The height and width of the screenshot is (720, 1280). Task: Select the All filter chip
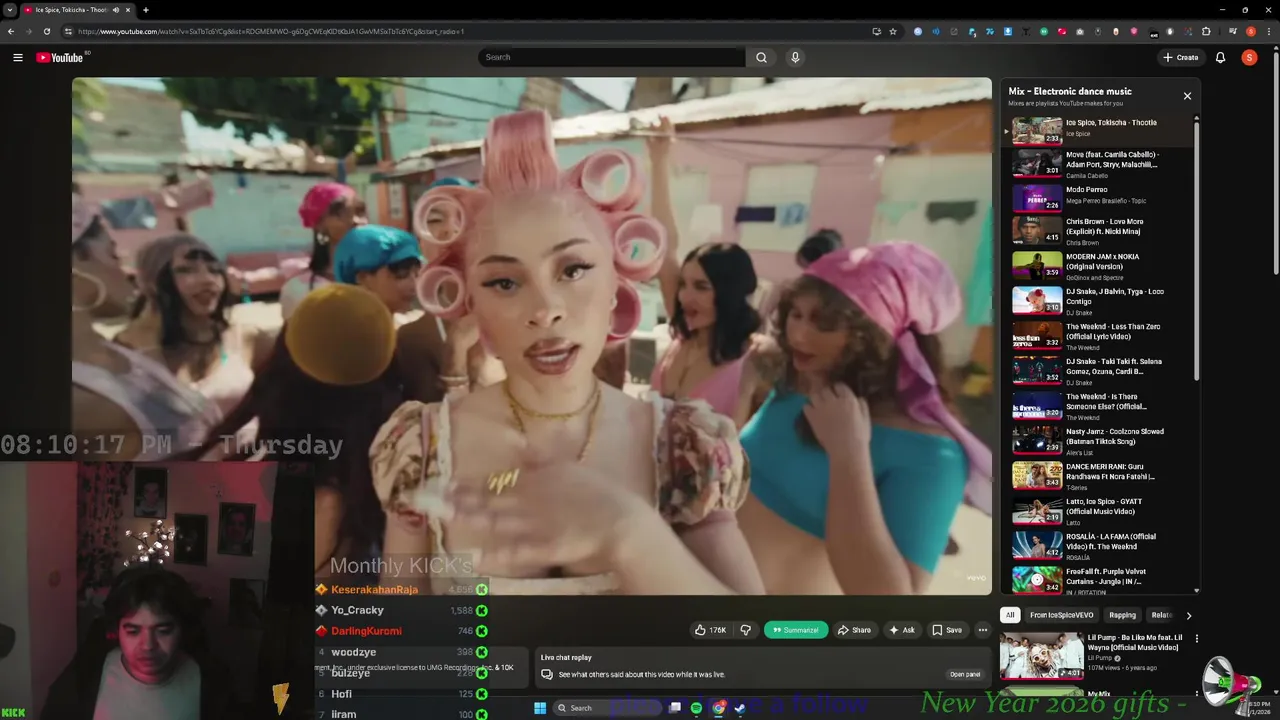(1010, 615)
